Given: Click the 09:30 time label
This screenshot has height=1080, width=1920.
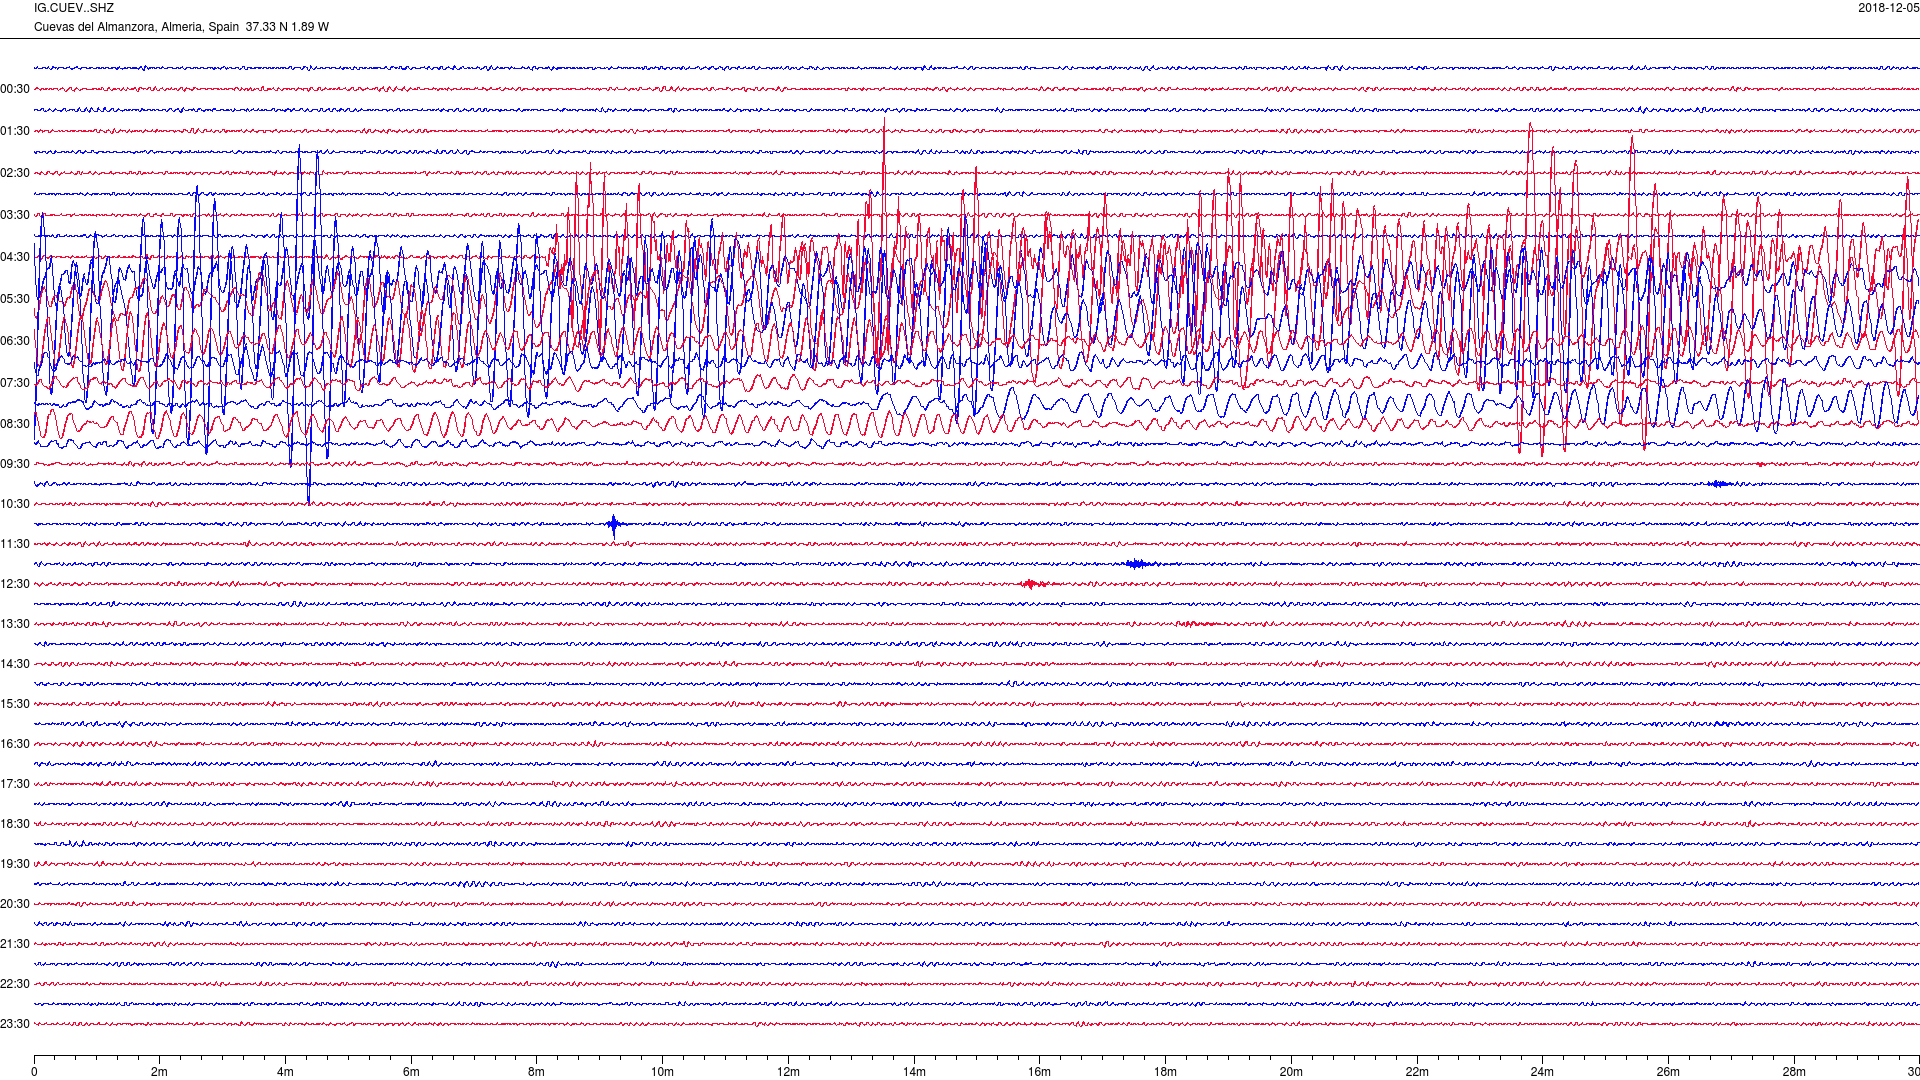Looking at the screenshot, I should [x=15, y=464].
